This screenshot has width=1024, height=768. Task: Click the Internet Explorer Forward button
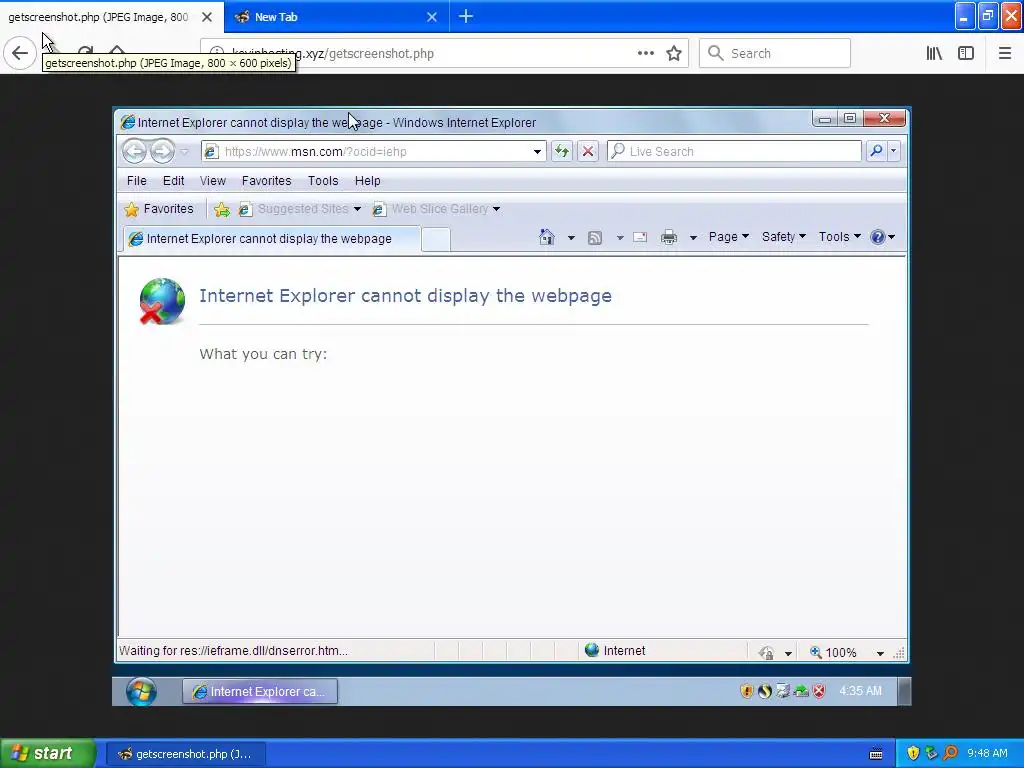point(163,152)
